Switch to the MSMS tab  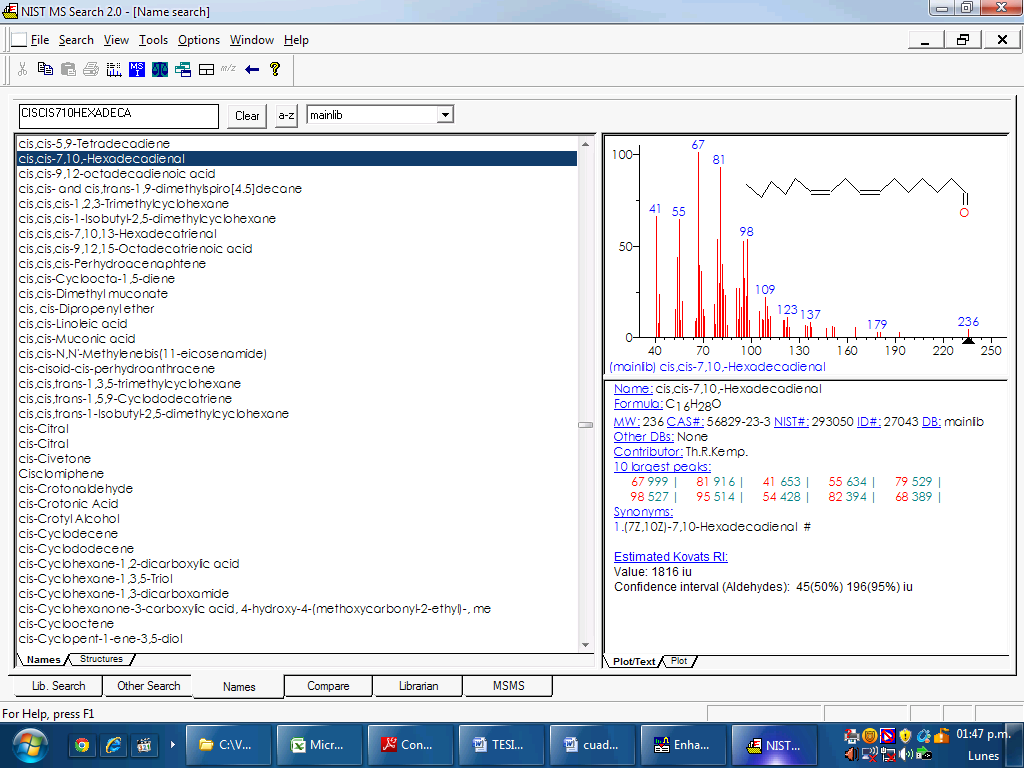[x=508, y=686]
